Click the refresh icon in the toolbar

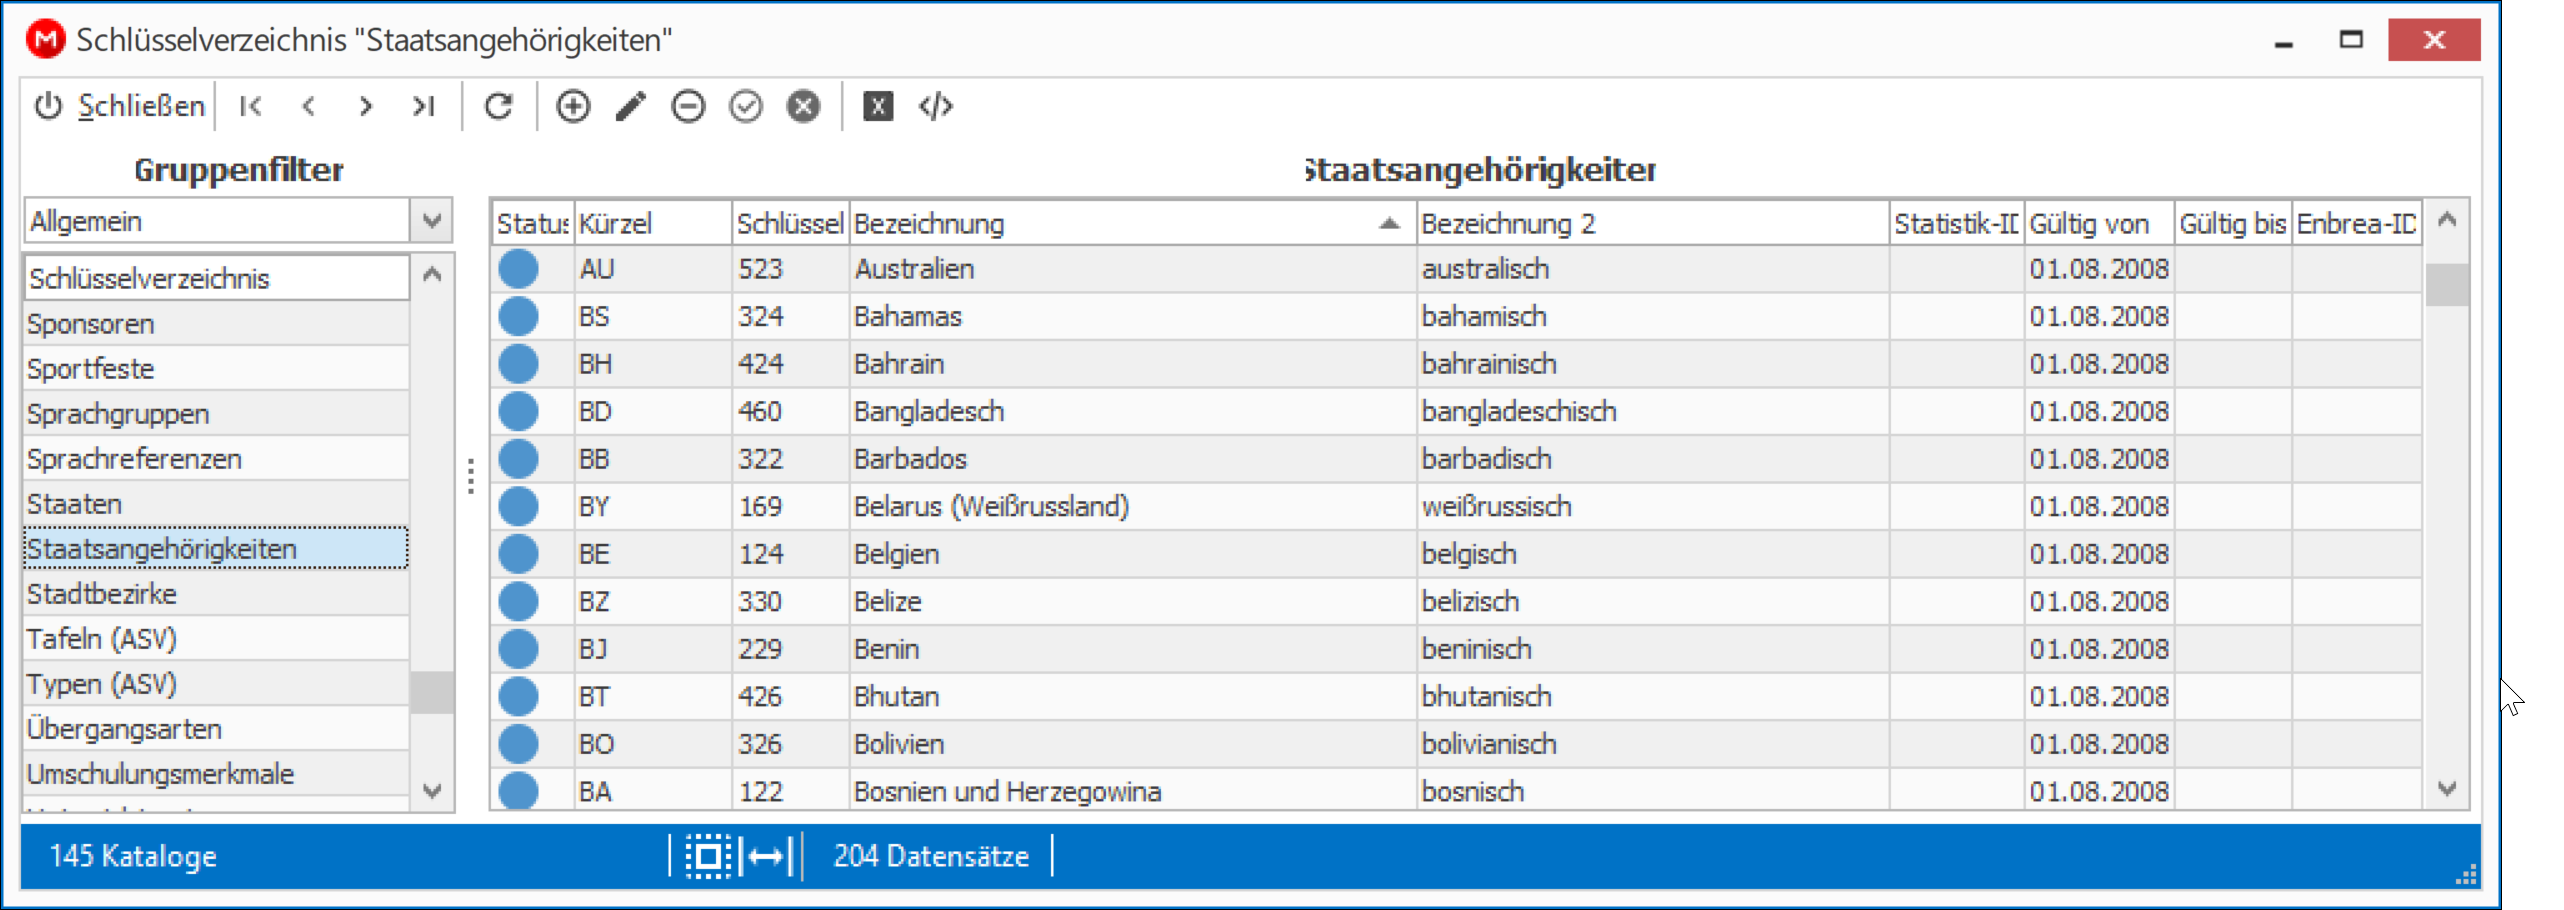498,106
